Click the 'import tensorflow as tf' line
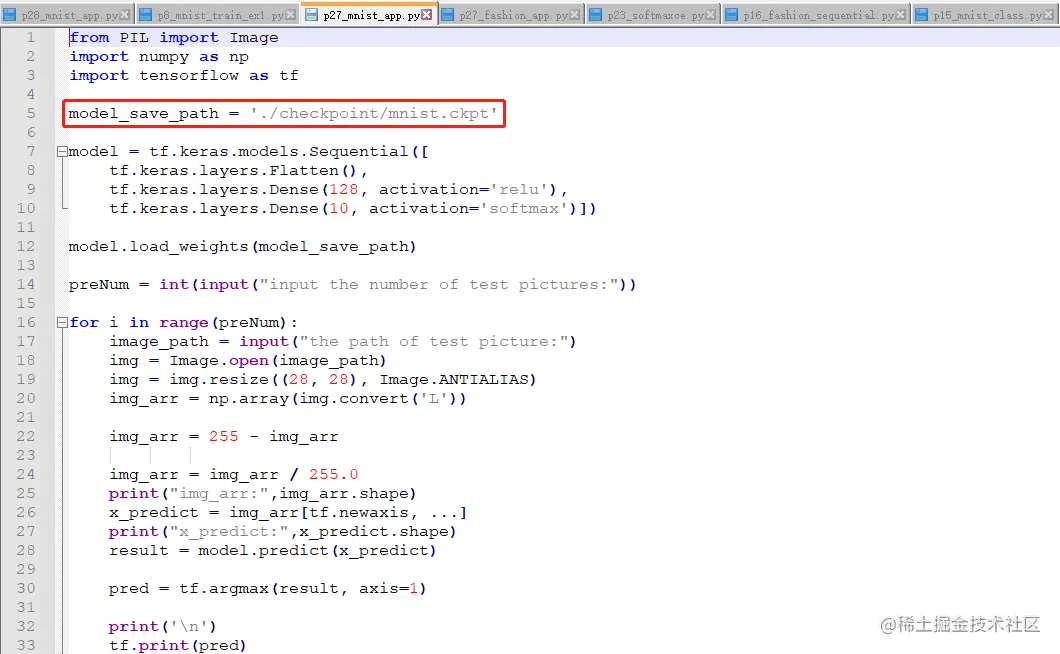The image size is (1060, 654). pyautogui.click(x=184, y=76)
